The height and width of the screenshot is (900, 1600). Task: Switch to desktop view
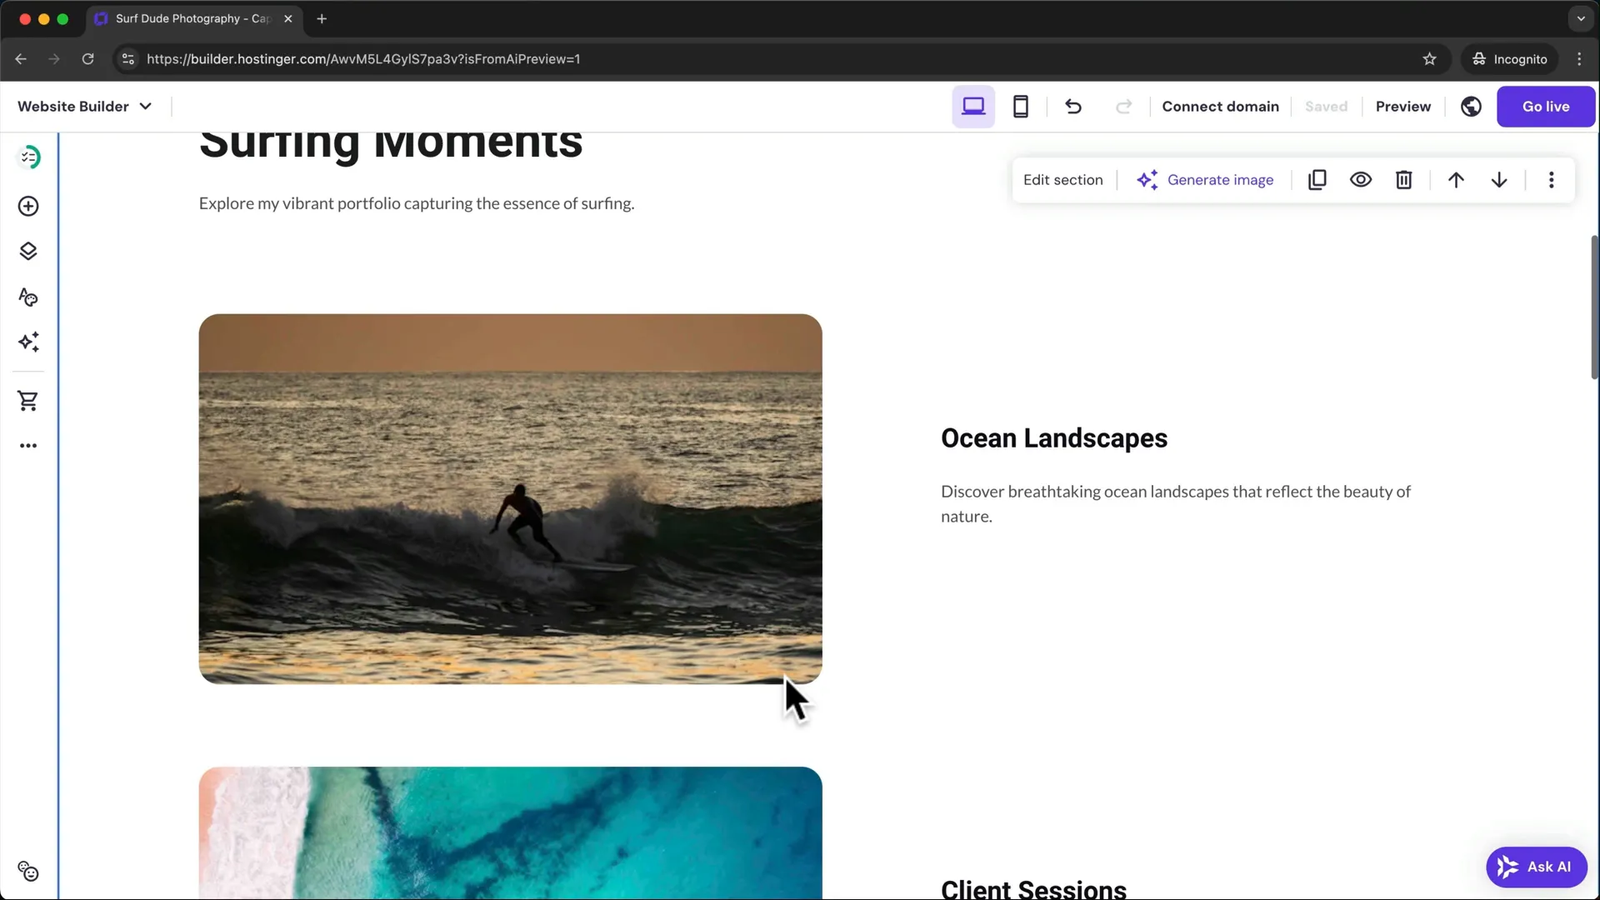click(x=973, y=107)
